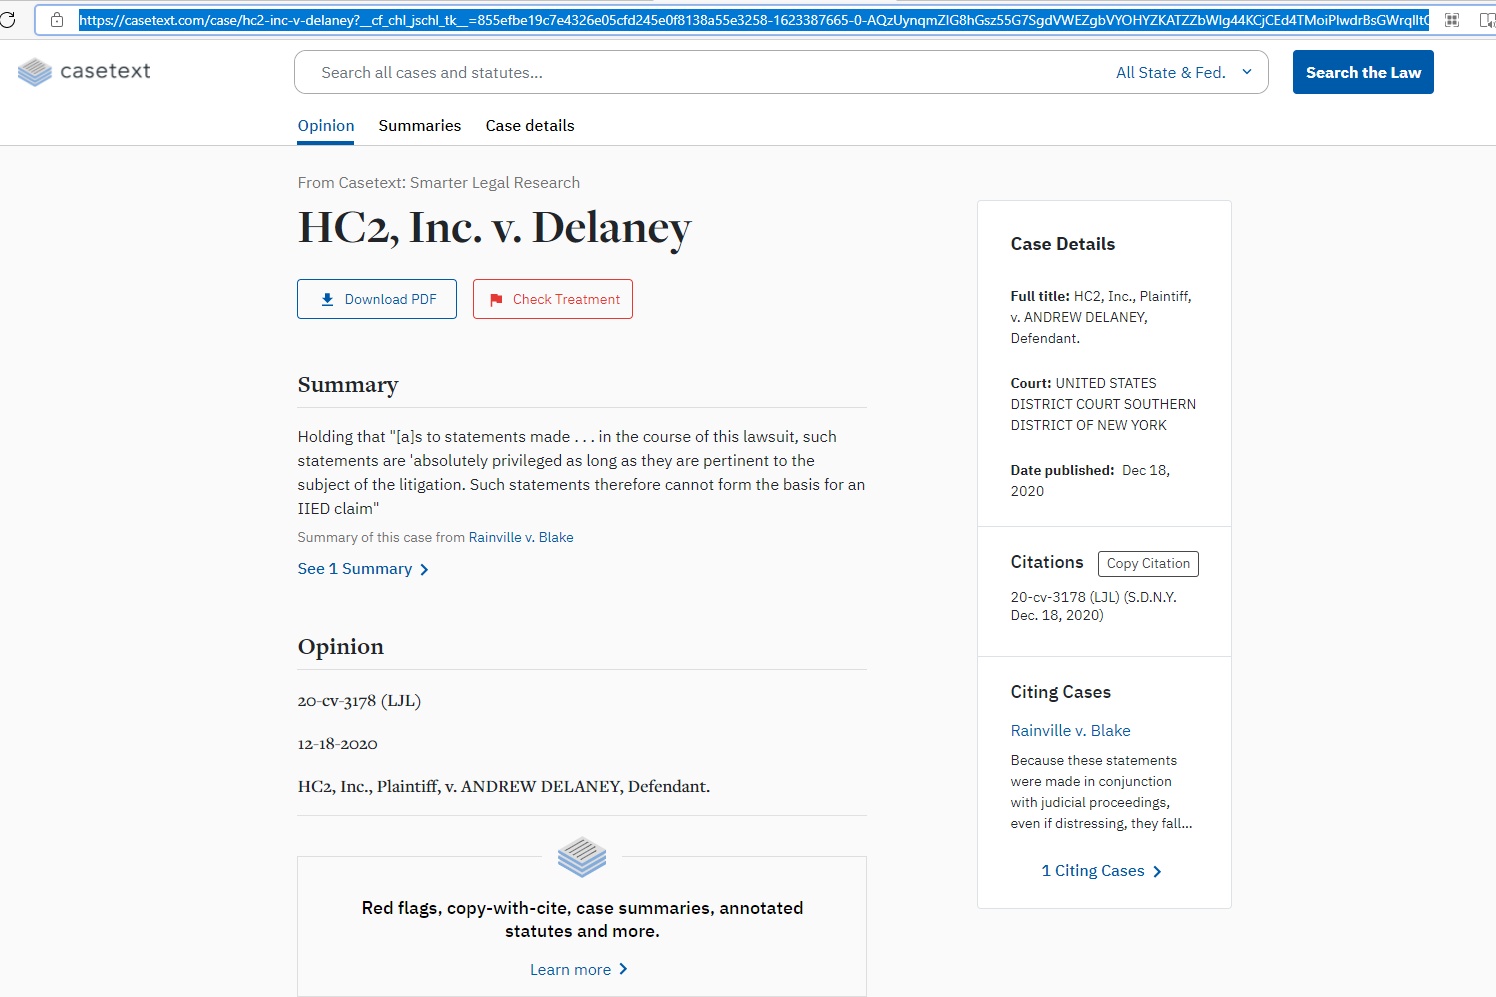The height and width of the screenshot is (997, 1496).
Task: Switch to the Summaries tab
Action: pyautogui.click(x=419, y=125)
